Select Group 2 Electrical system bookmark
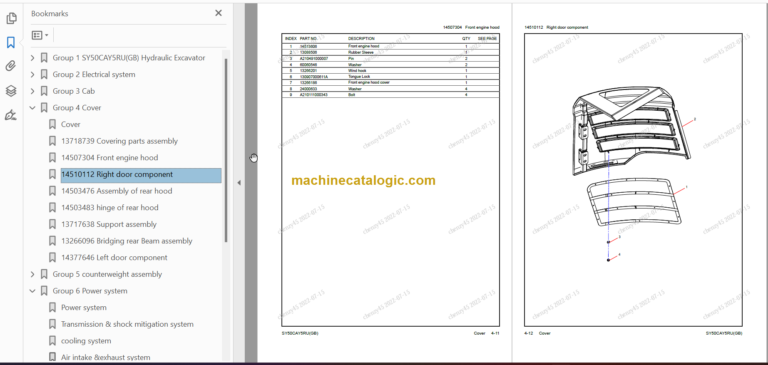 94,74
